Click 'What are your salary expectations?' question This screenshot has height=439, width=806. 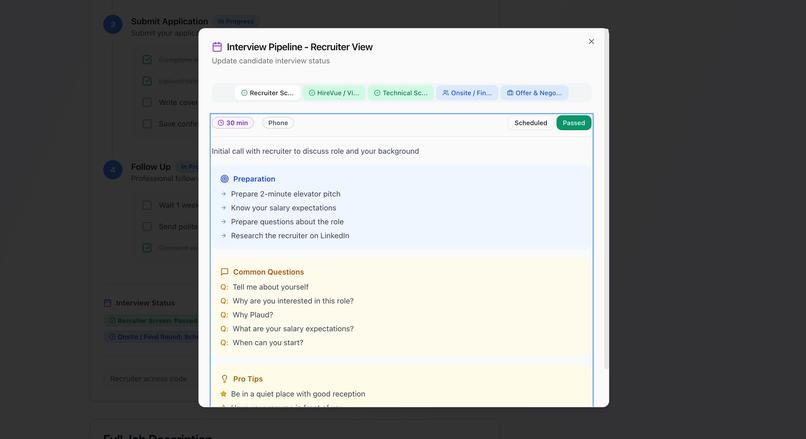point(293,328)
